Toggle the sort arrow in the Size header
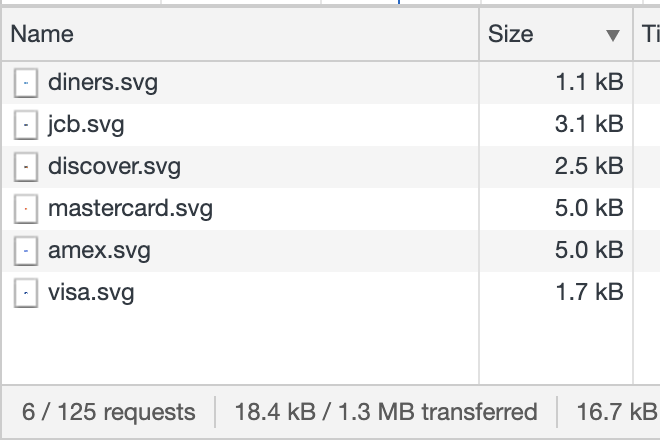The image size is (660, 440). coord(613,35)
